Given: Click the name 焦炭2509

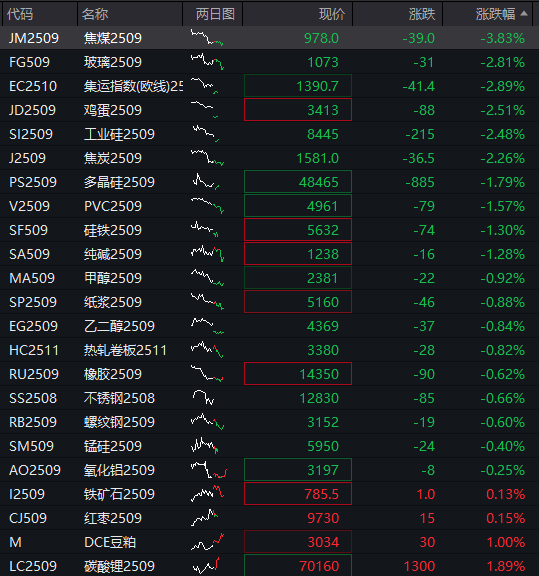Looking at the screenshot, I should click(x=112, y=158).
